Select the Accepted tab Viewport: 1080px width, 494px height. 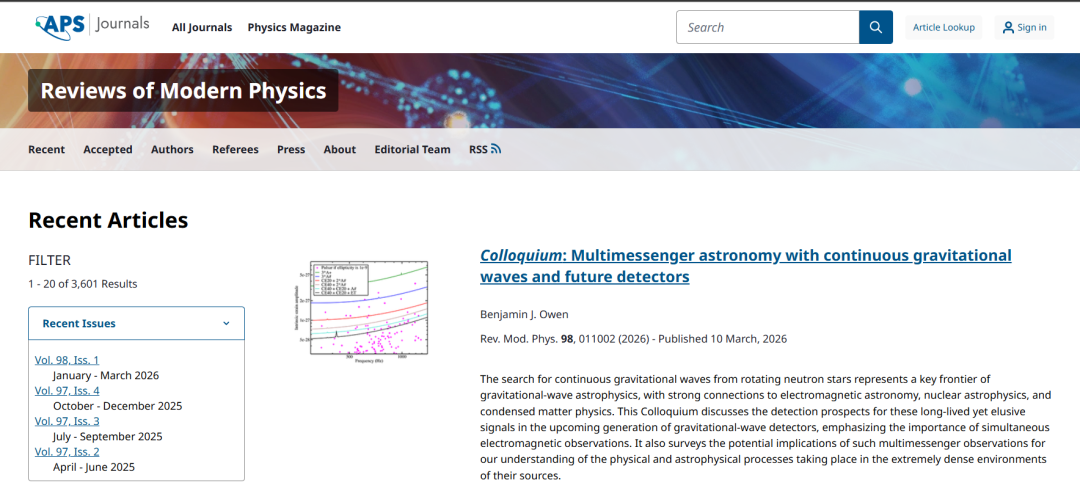click(107, 149)
